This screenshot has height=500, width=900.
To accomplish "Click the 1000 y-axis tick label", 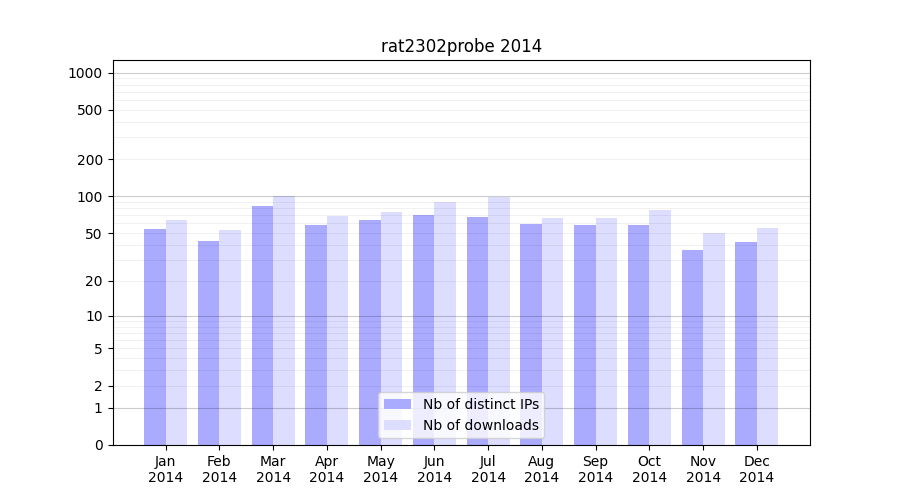I will tap(85, 73).
